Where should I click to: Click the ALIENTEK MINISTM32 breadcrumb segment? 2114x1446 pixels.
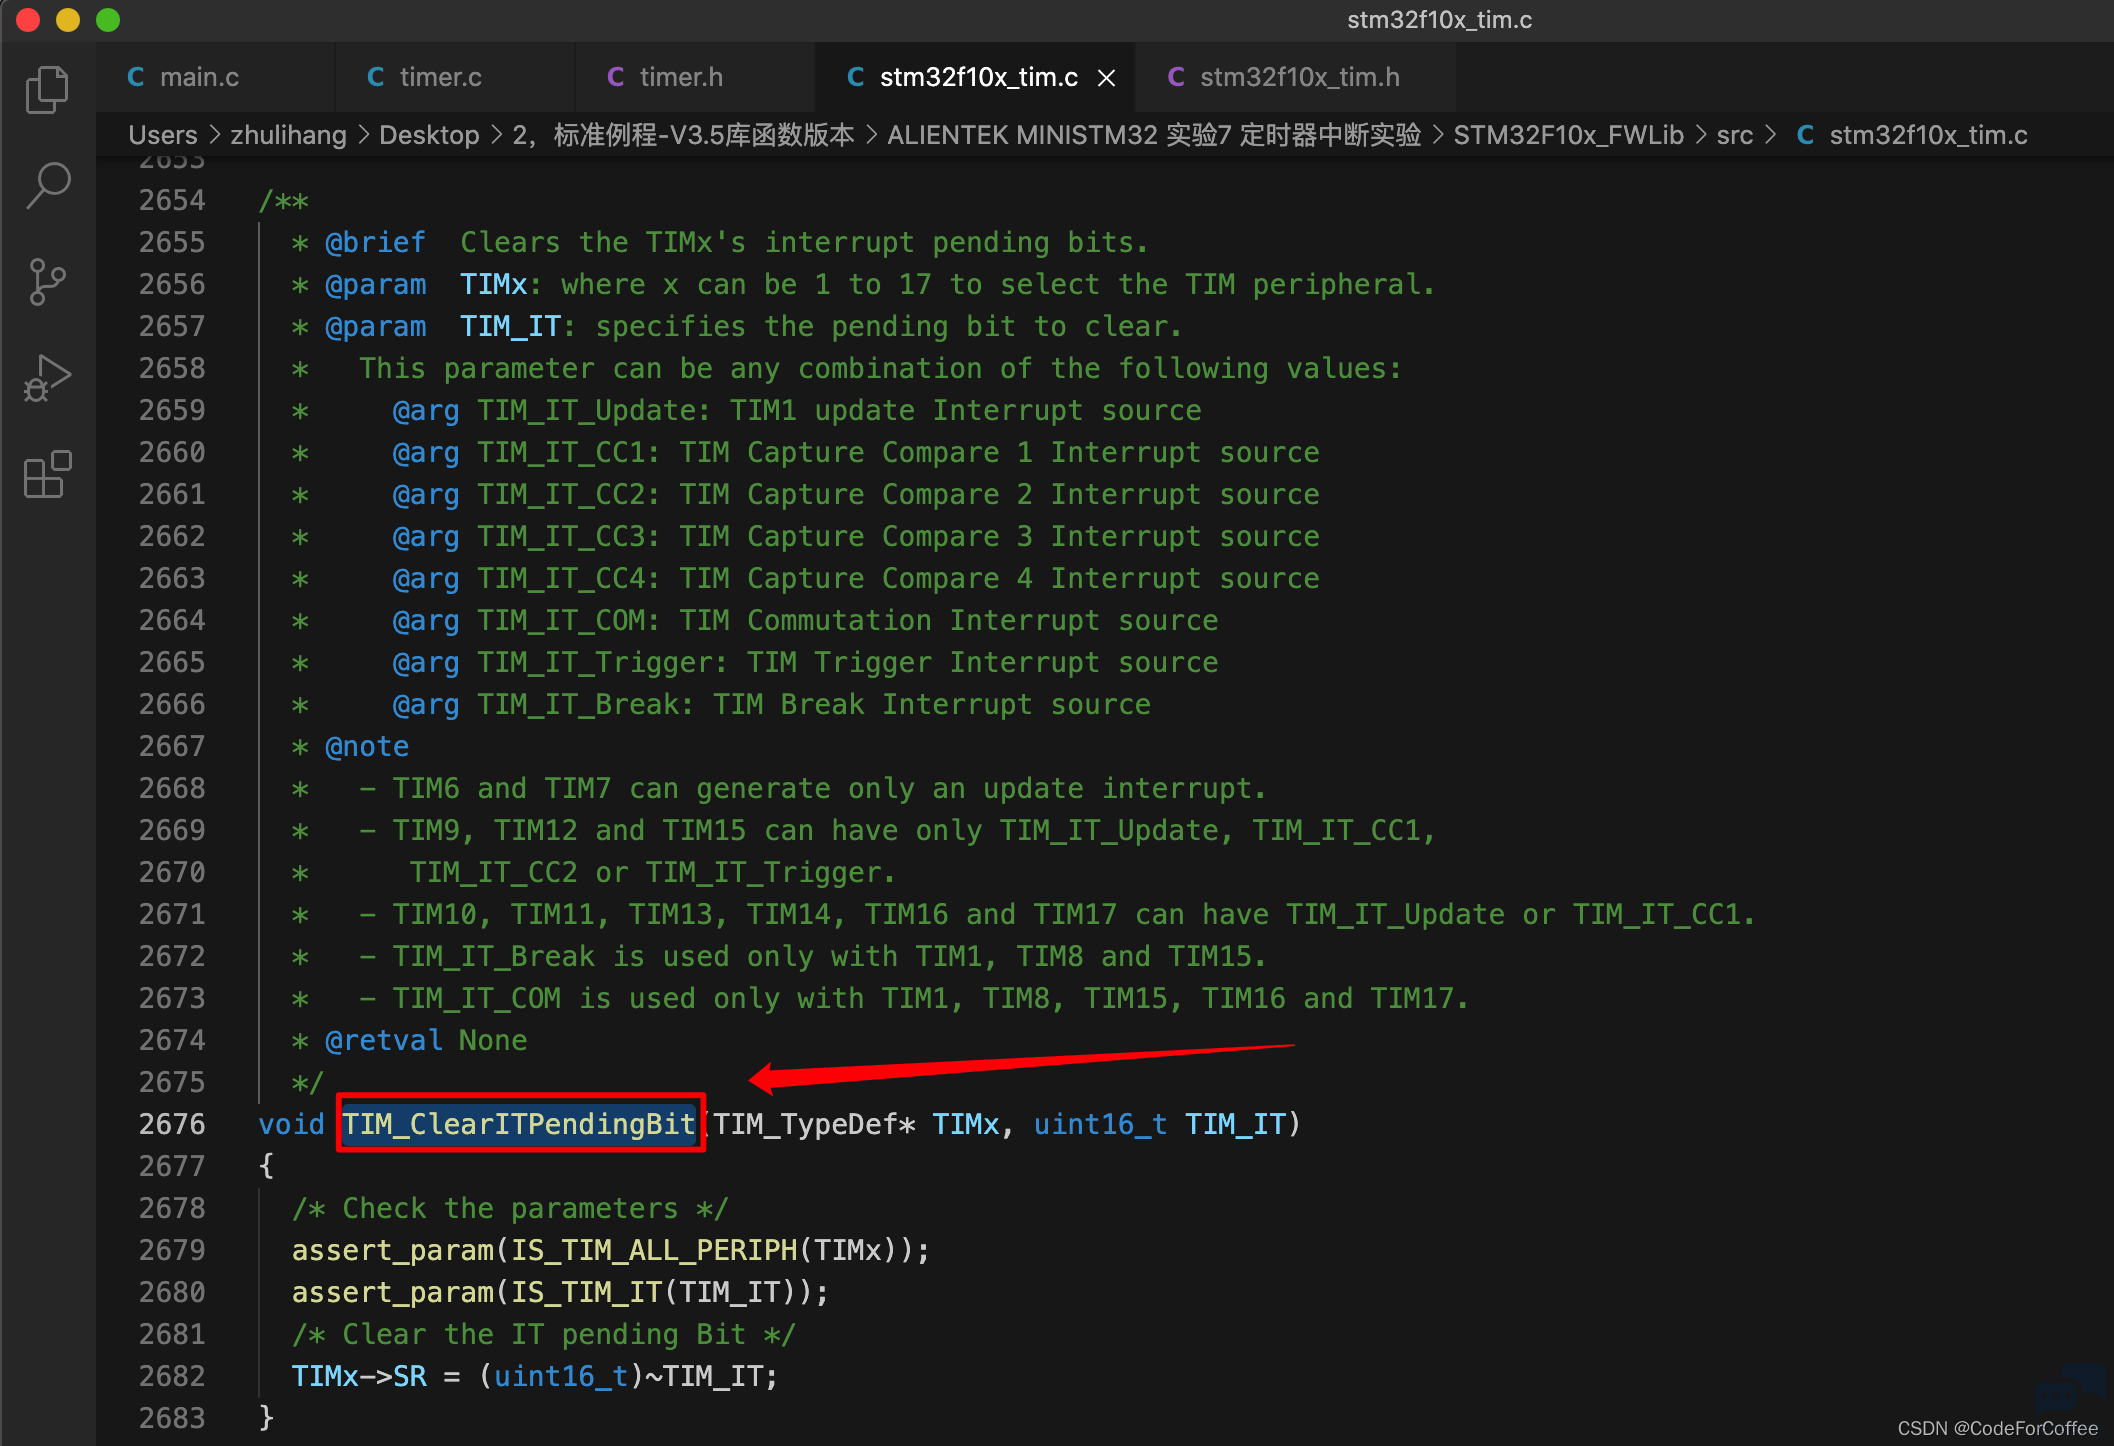point(1154,135)
